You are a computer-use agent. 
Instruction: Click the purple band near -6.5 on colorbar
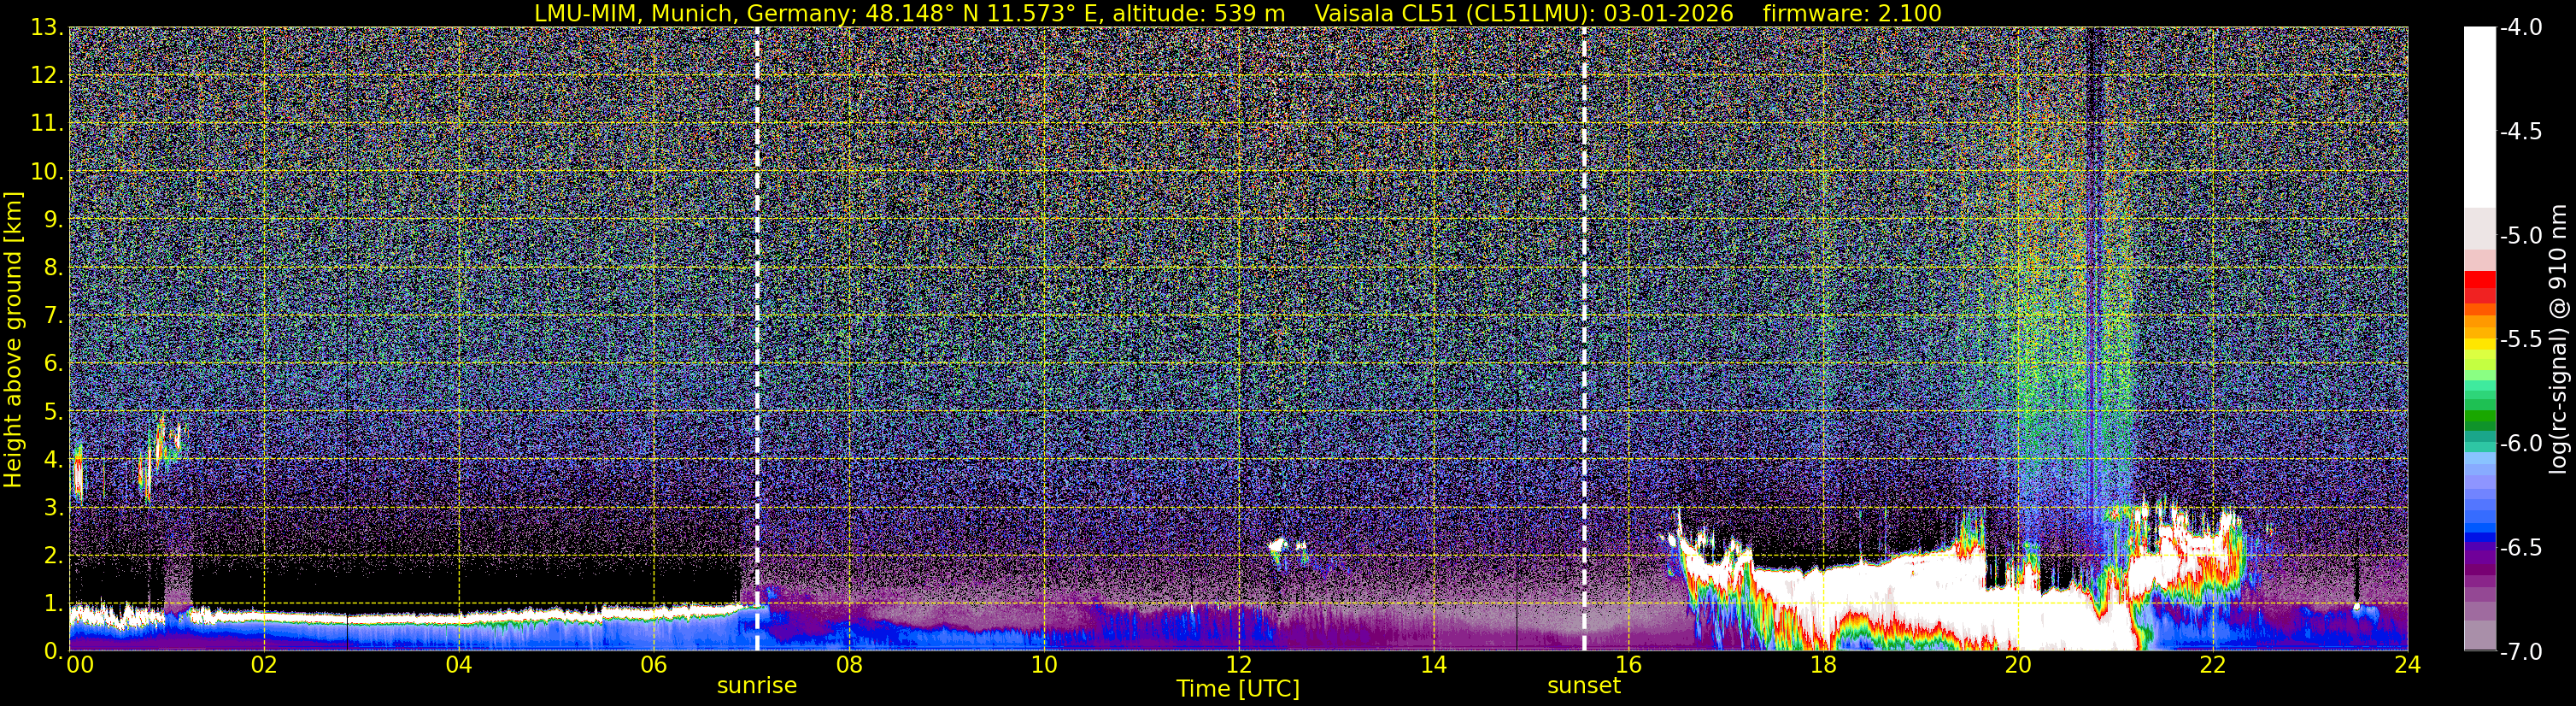pyautogui.click(x=2480, y=556)
